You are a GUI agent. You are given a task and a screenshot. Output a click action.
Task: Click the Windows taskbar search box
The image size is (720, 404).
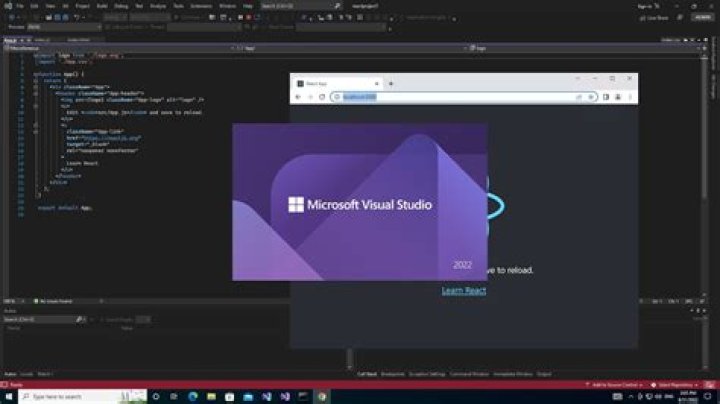[x=80, y=397]
